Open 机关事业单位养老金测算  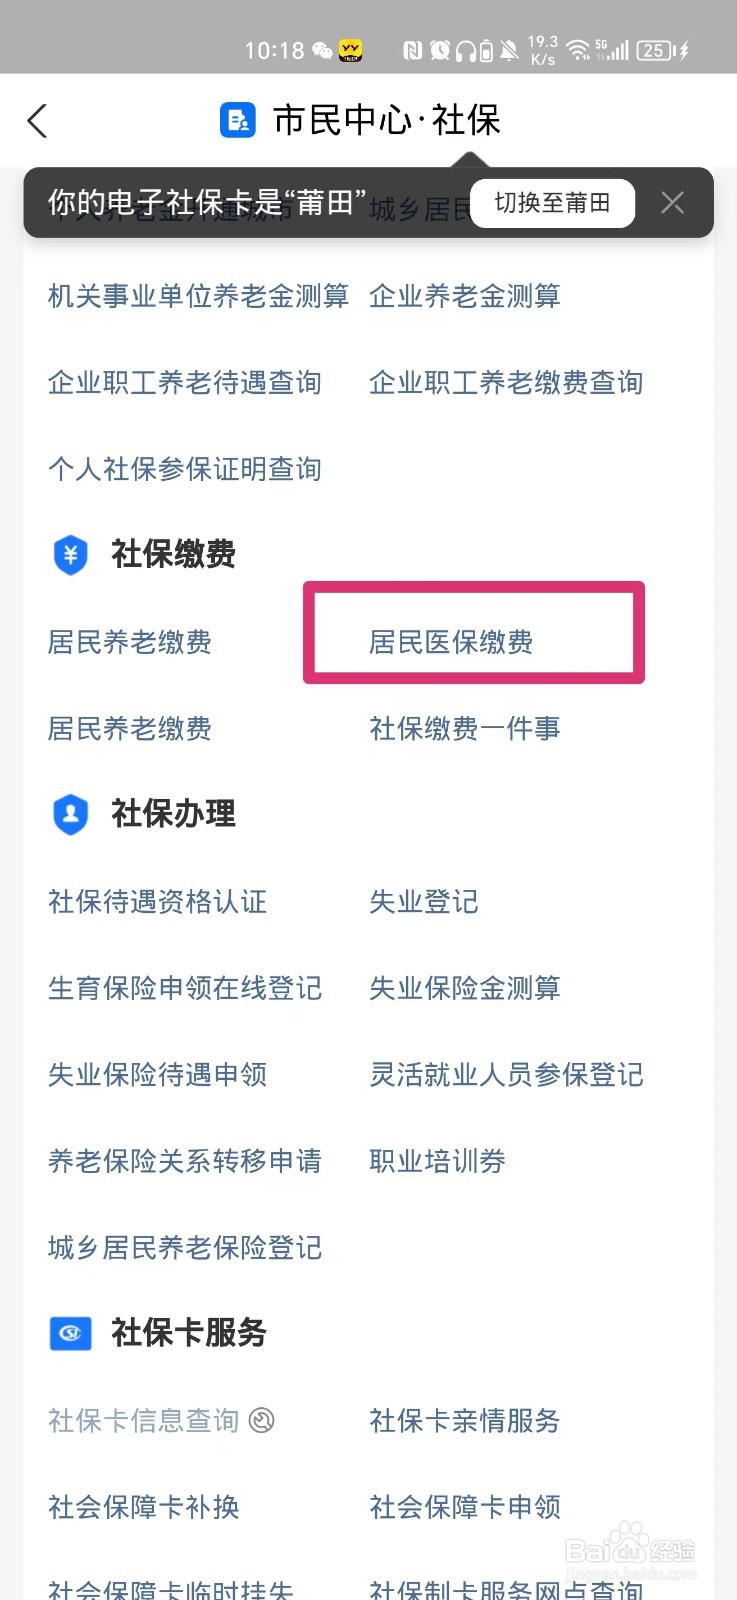point(198,296)
